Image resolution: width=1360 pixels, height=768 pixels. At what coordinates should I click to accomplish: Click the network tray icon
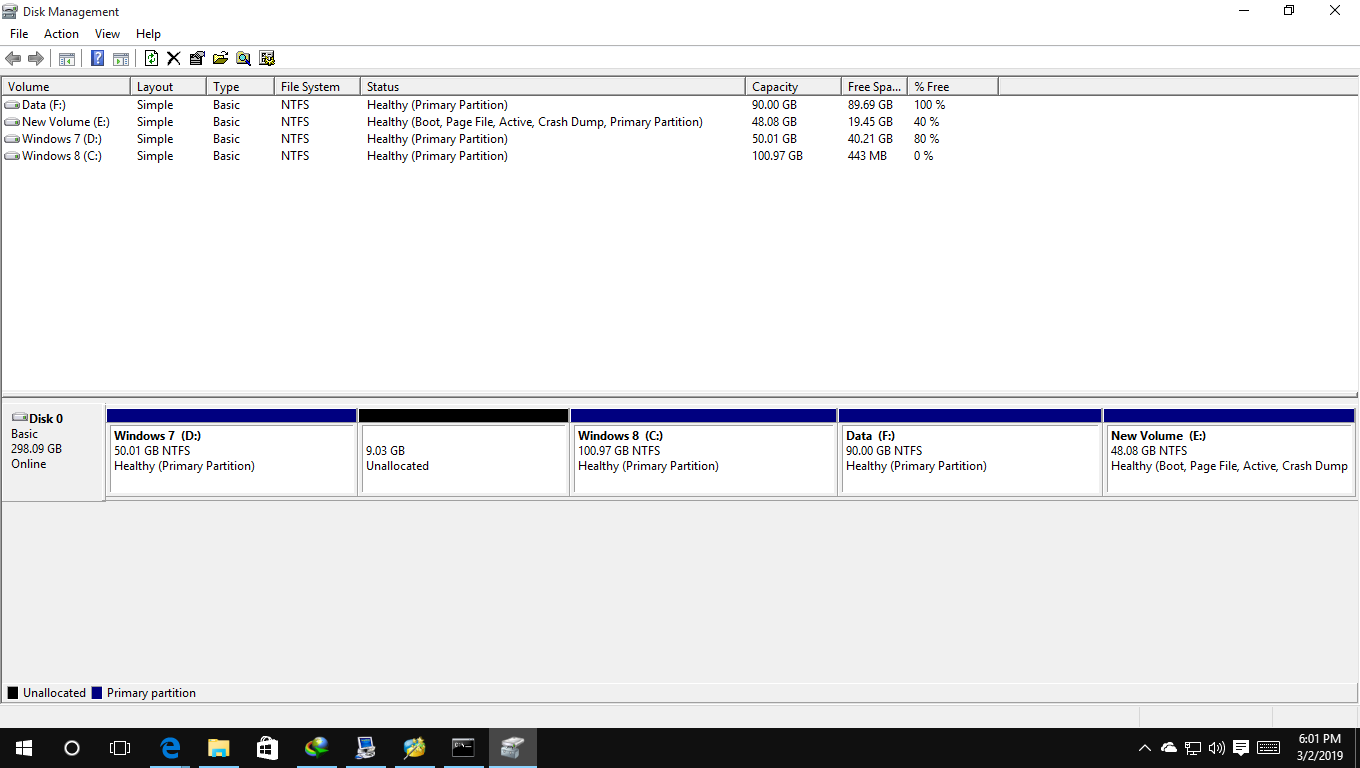[x=1193, y=748]
